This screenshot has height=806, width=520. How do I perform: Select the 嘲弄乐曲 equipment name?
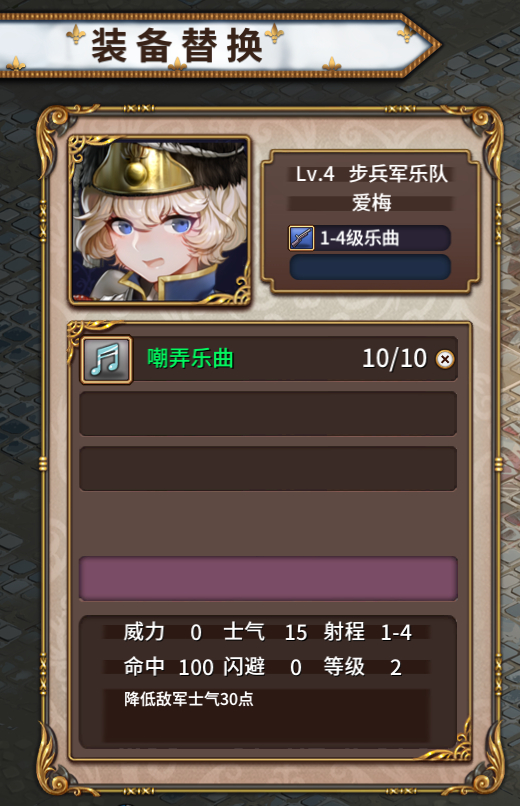tap(191, 358)
